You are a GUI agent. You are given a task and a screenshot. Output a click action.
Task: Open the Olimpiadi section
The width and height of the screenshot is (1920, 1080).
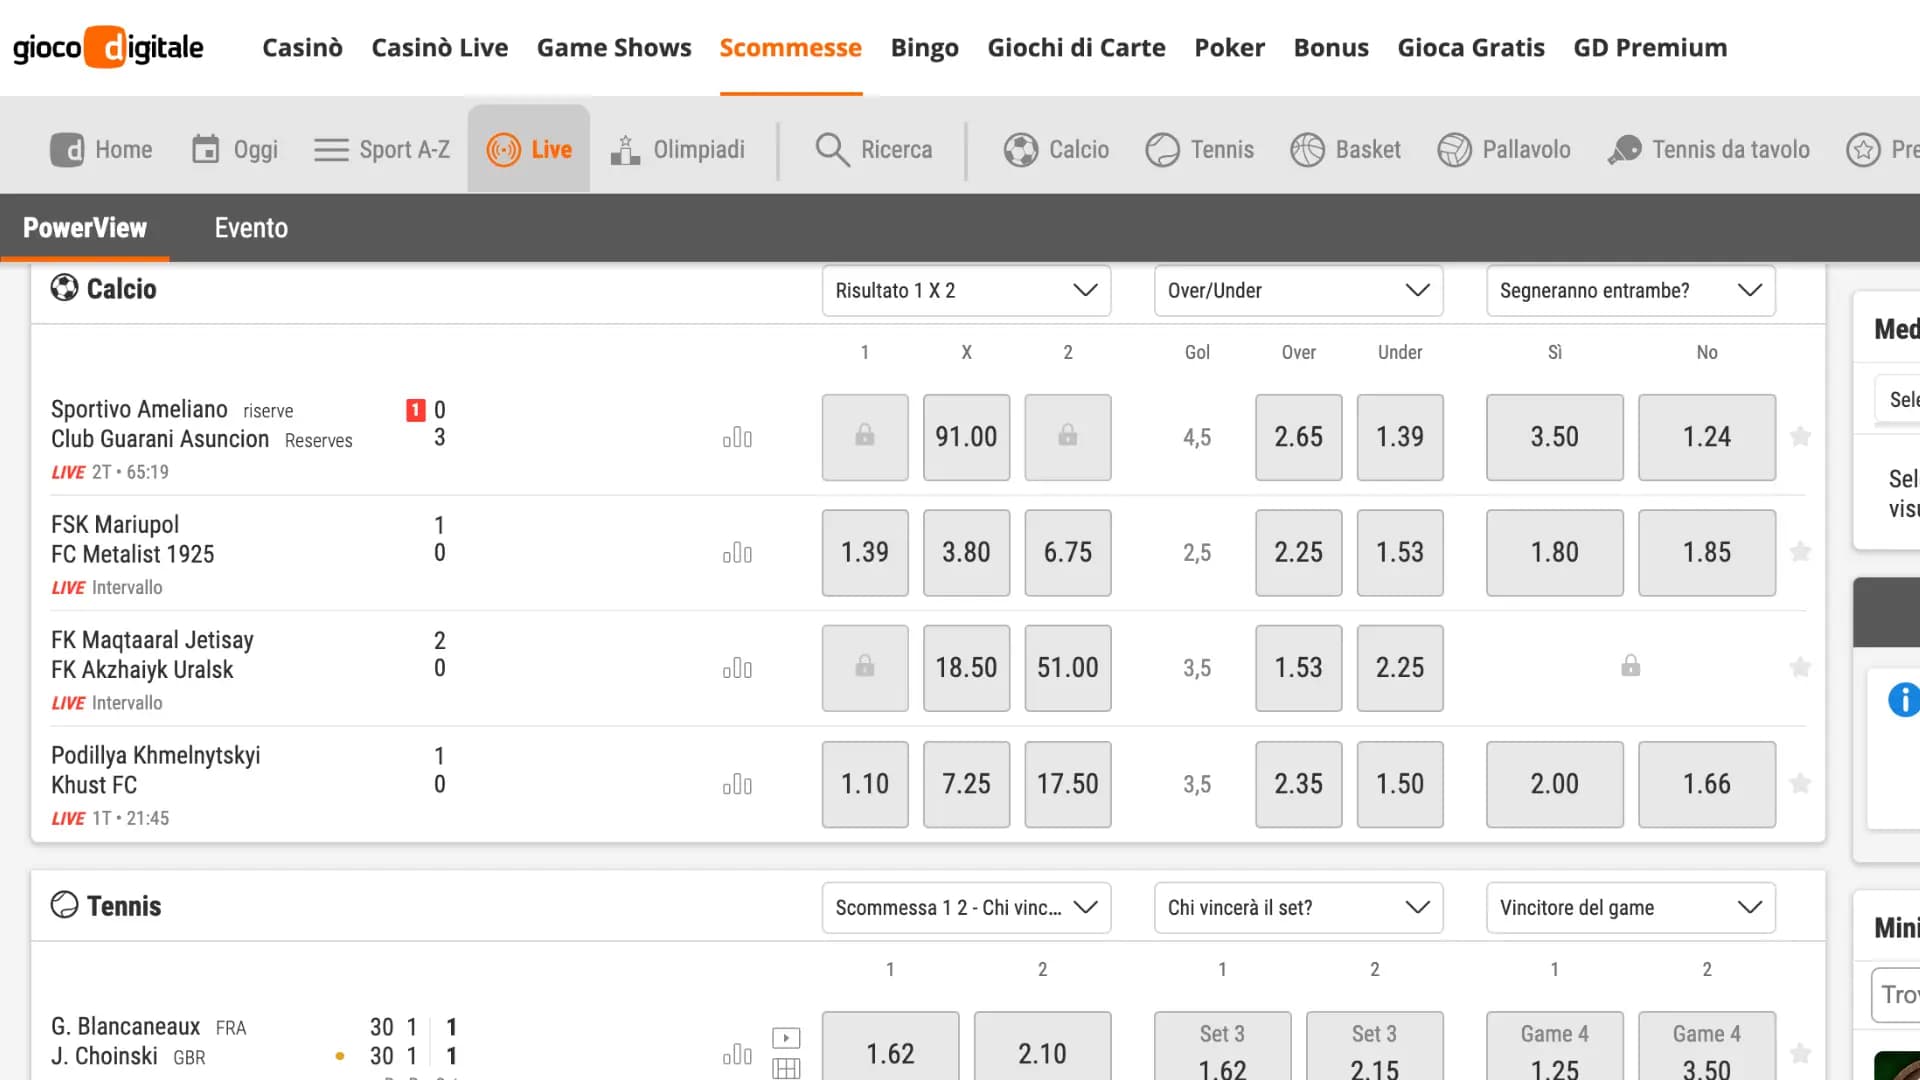[679, 149]
